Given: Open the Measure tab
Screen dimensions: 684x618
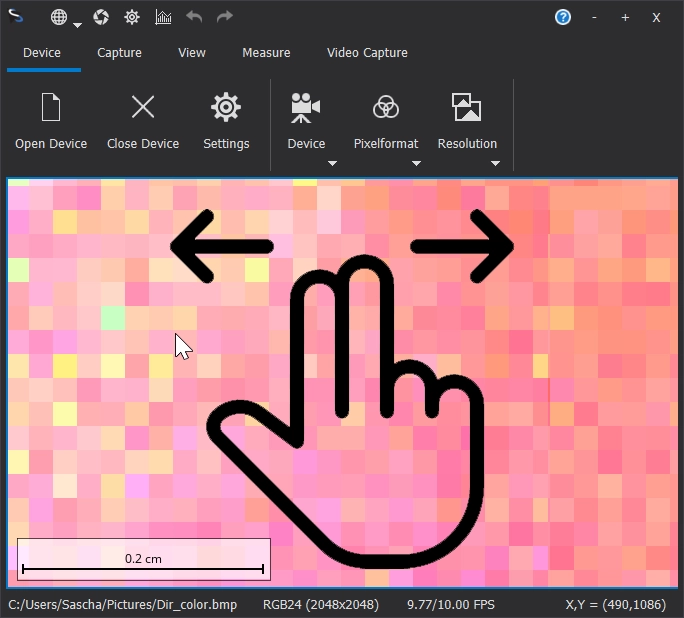Looking at the screenshot, I should pyautogui.click(x=266, y=52).
